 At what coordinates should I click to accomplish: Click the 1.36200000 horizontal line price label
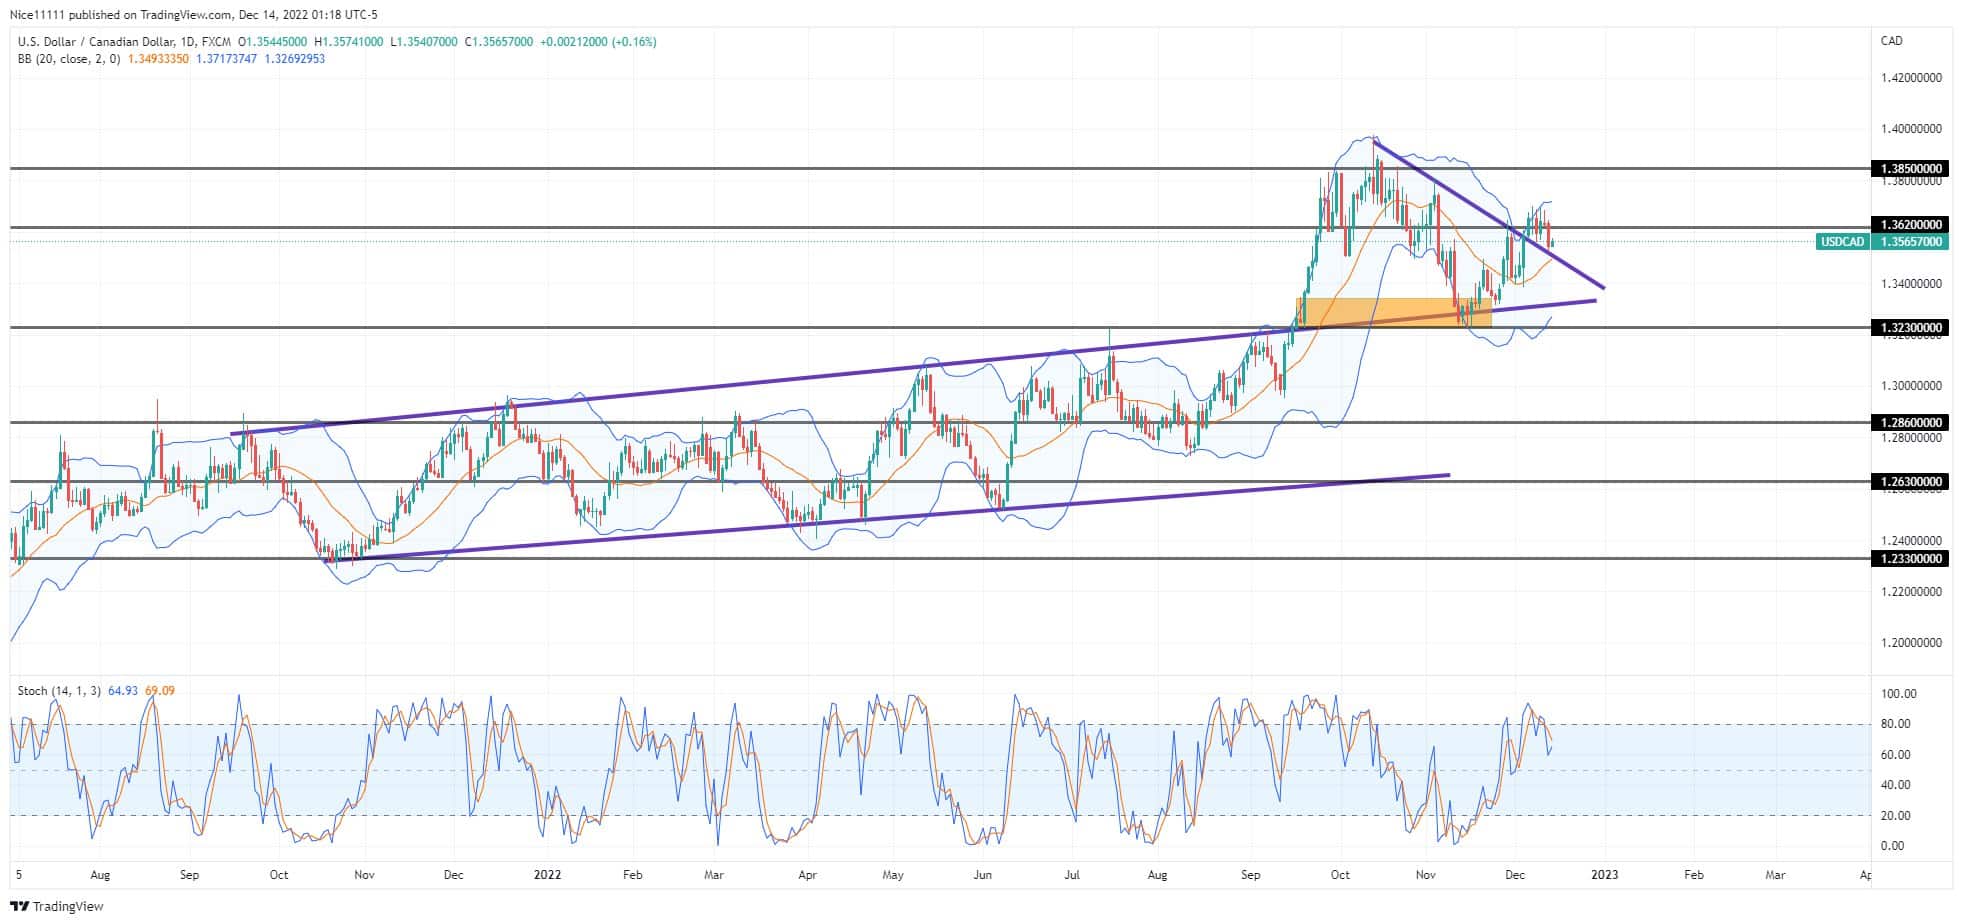(x=1909, y=226)
